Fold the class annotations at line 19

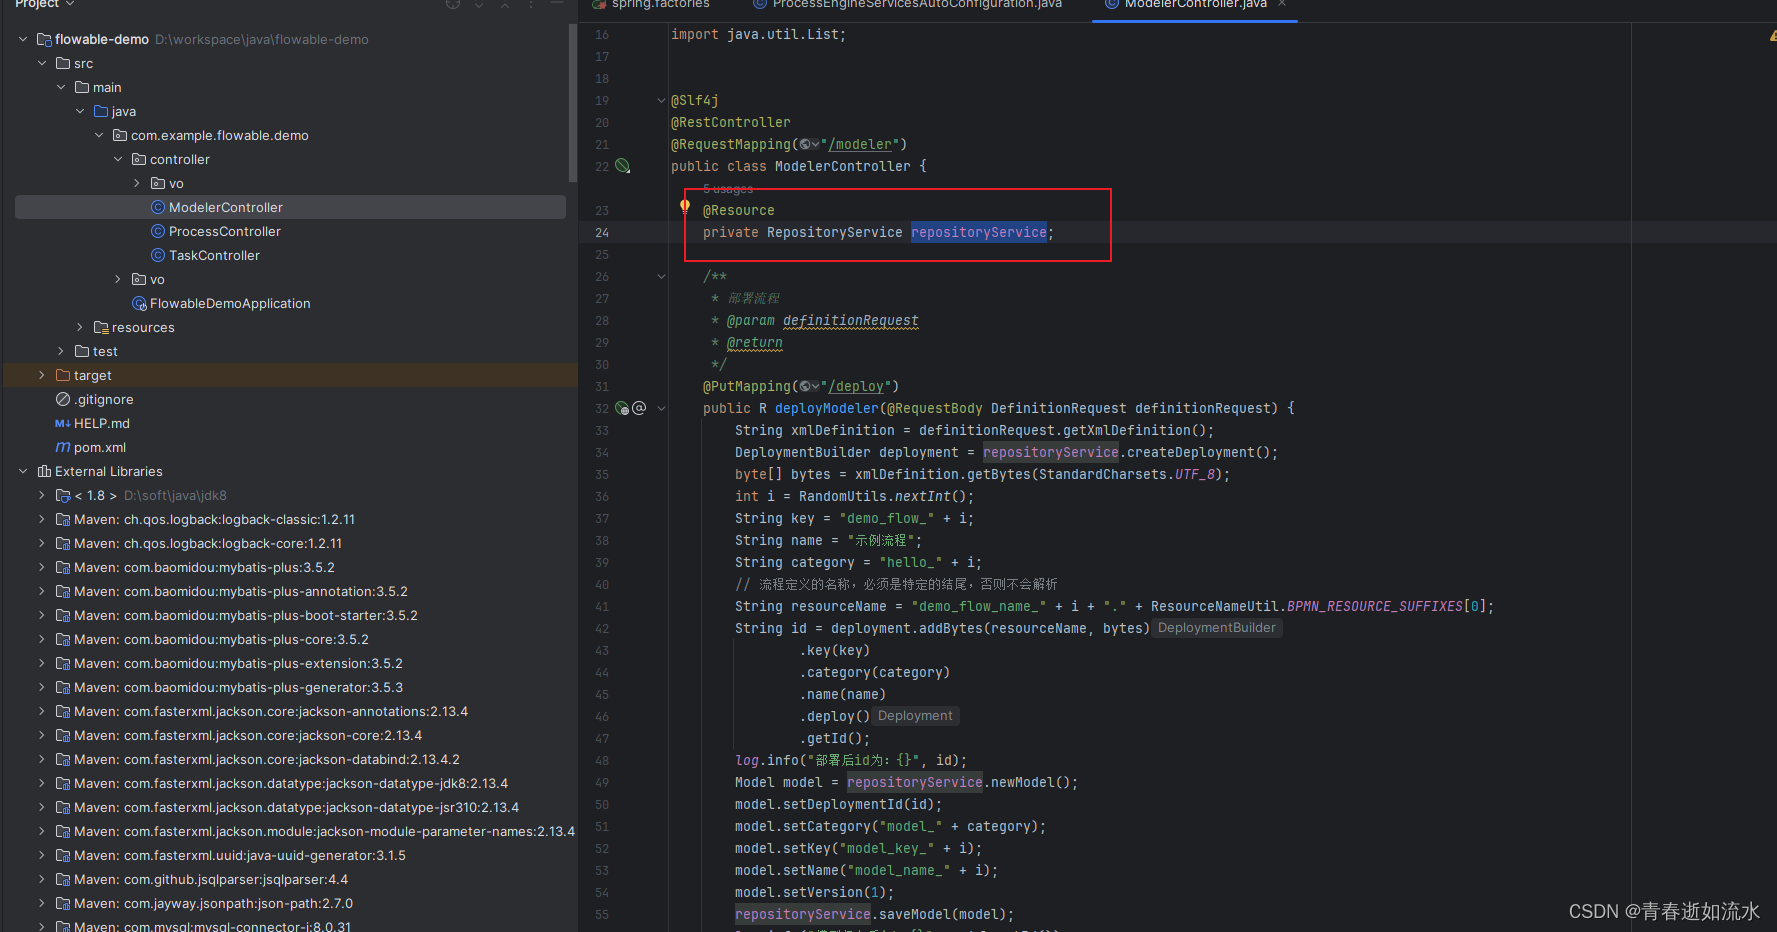(661, 100)
